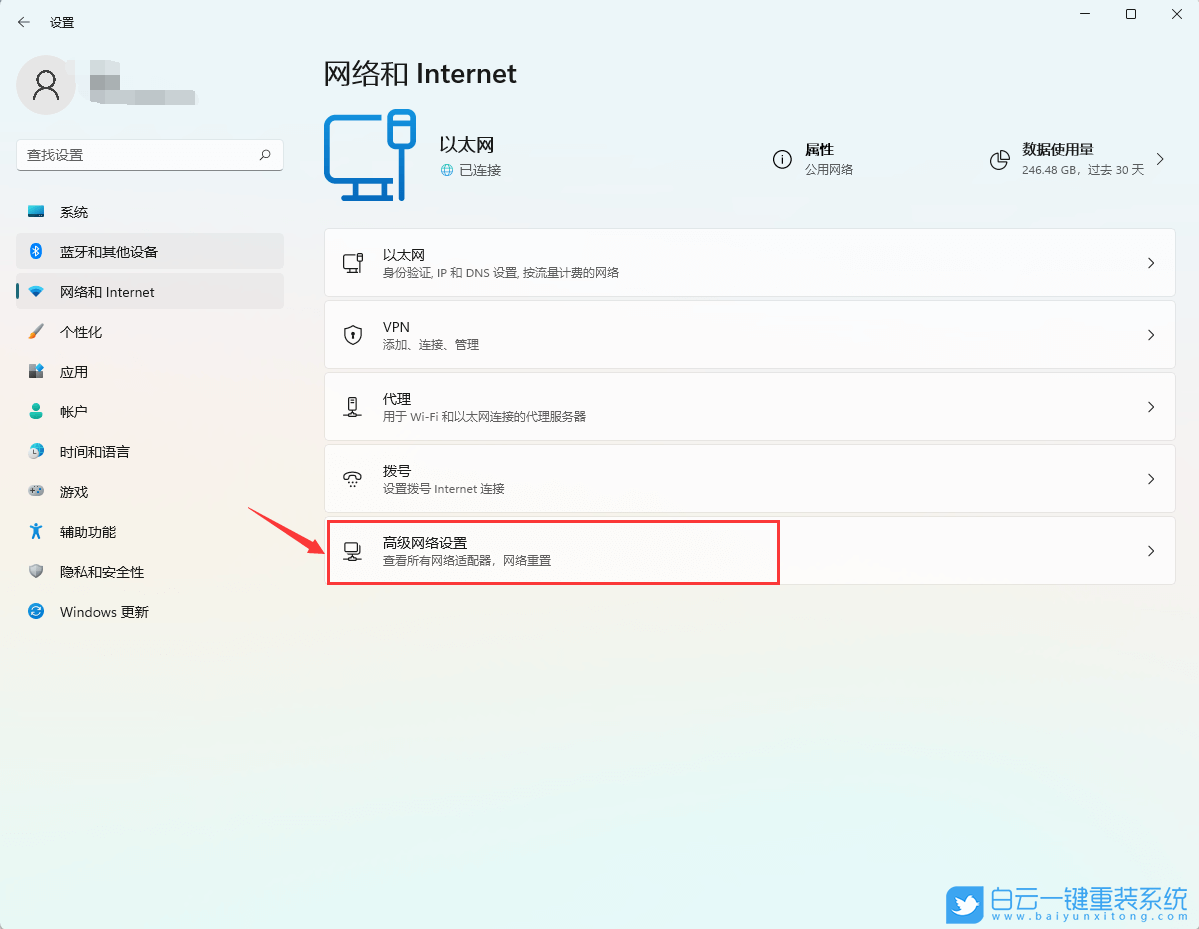The image size is (1199, 929).
Task: Click the user avatar profile picture
Action: click(x=45, y=85)
